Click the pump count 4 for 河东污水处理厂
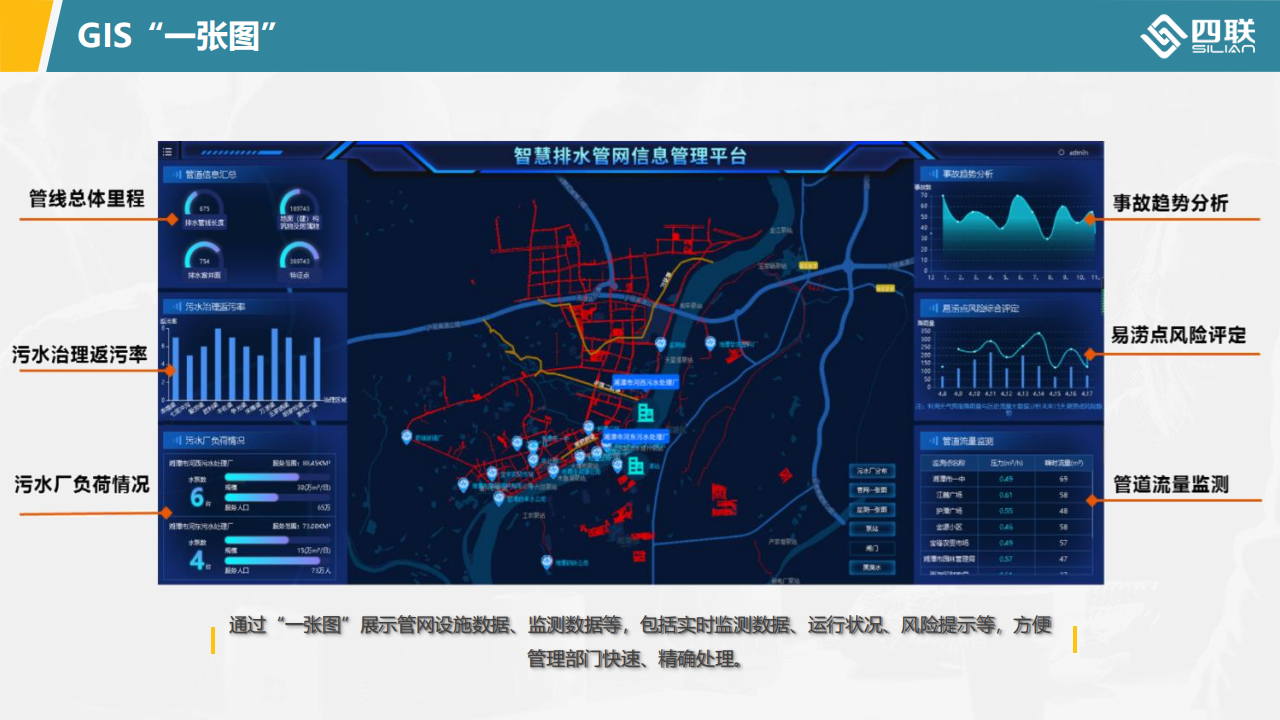The width and height of the screenshot is (1280, 720). [196, 560]
